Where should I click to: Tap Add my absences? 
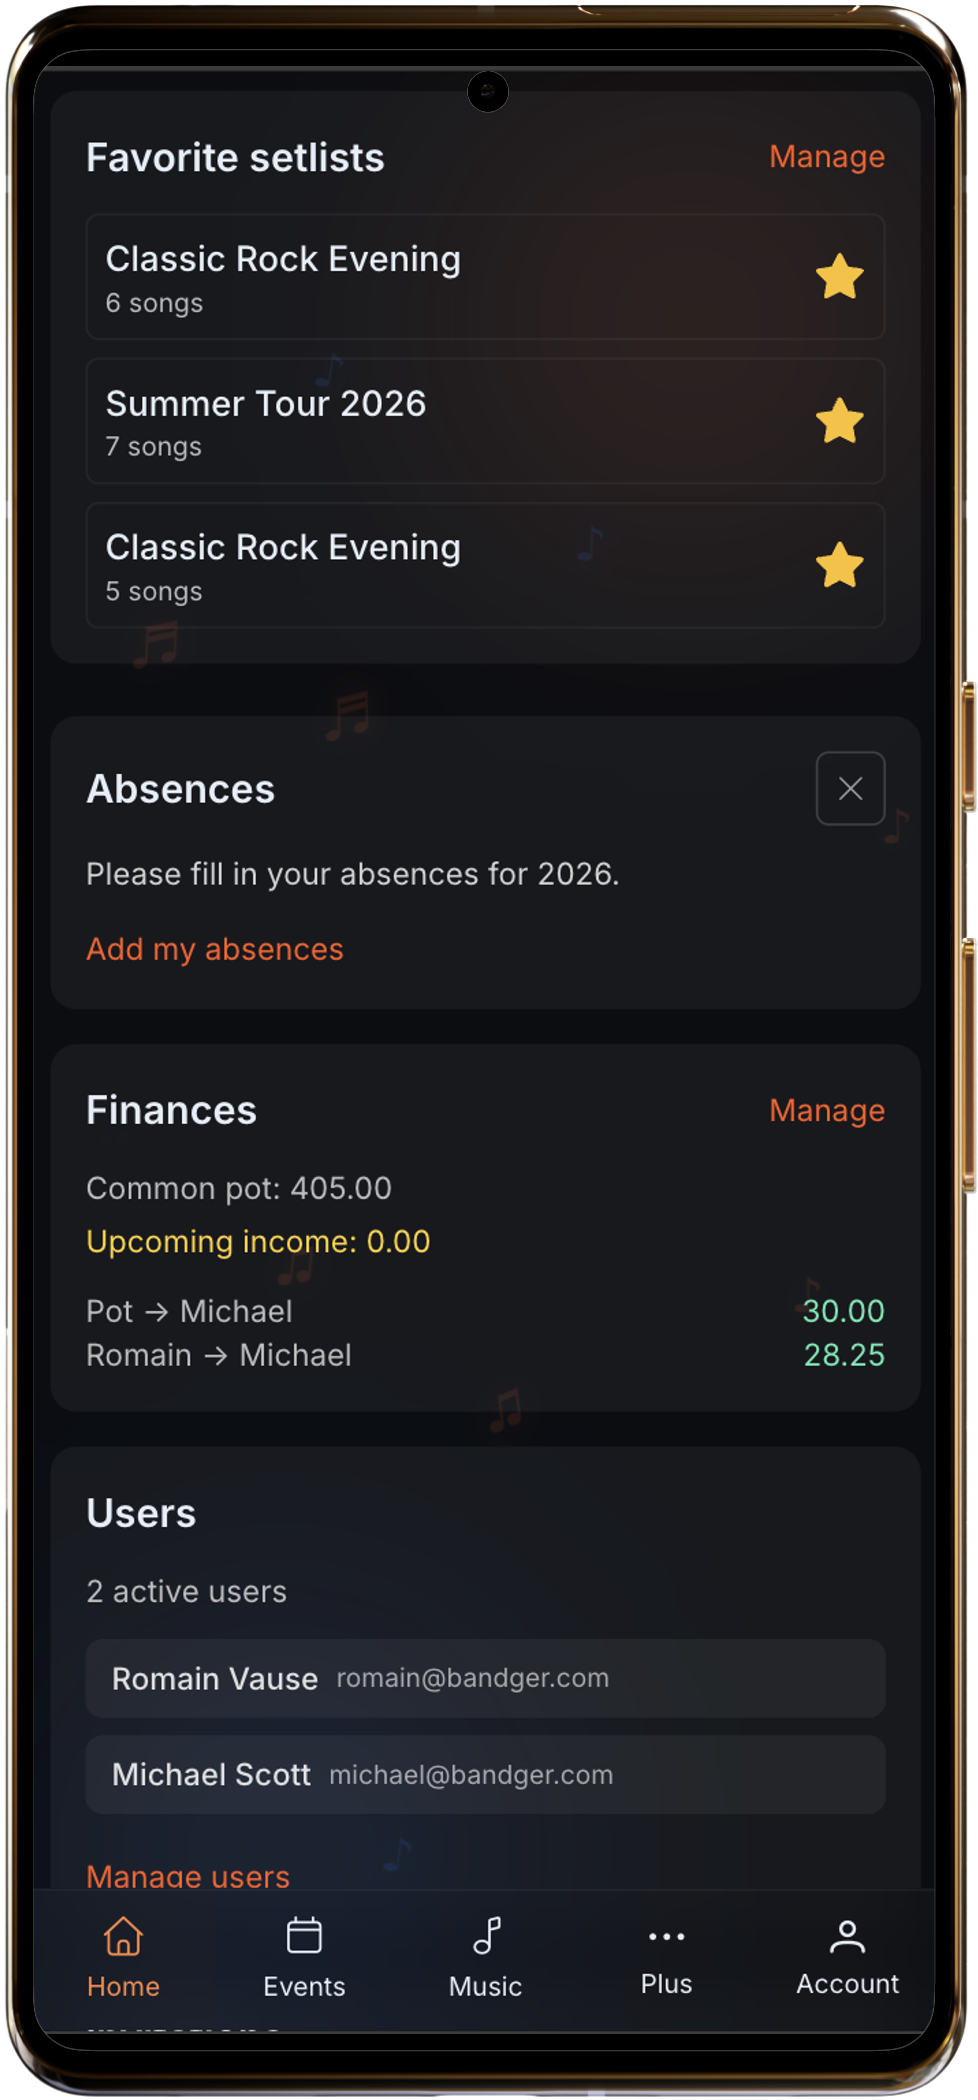[215, 949]
